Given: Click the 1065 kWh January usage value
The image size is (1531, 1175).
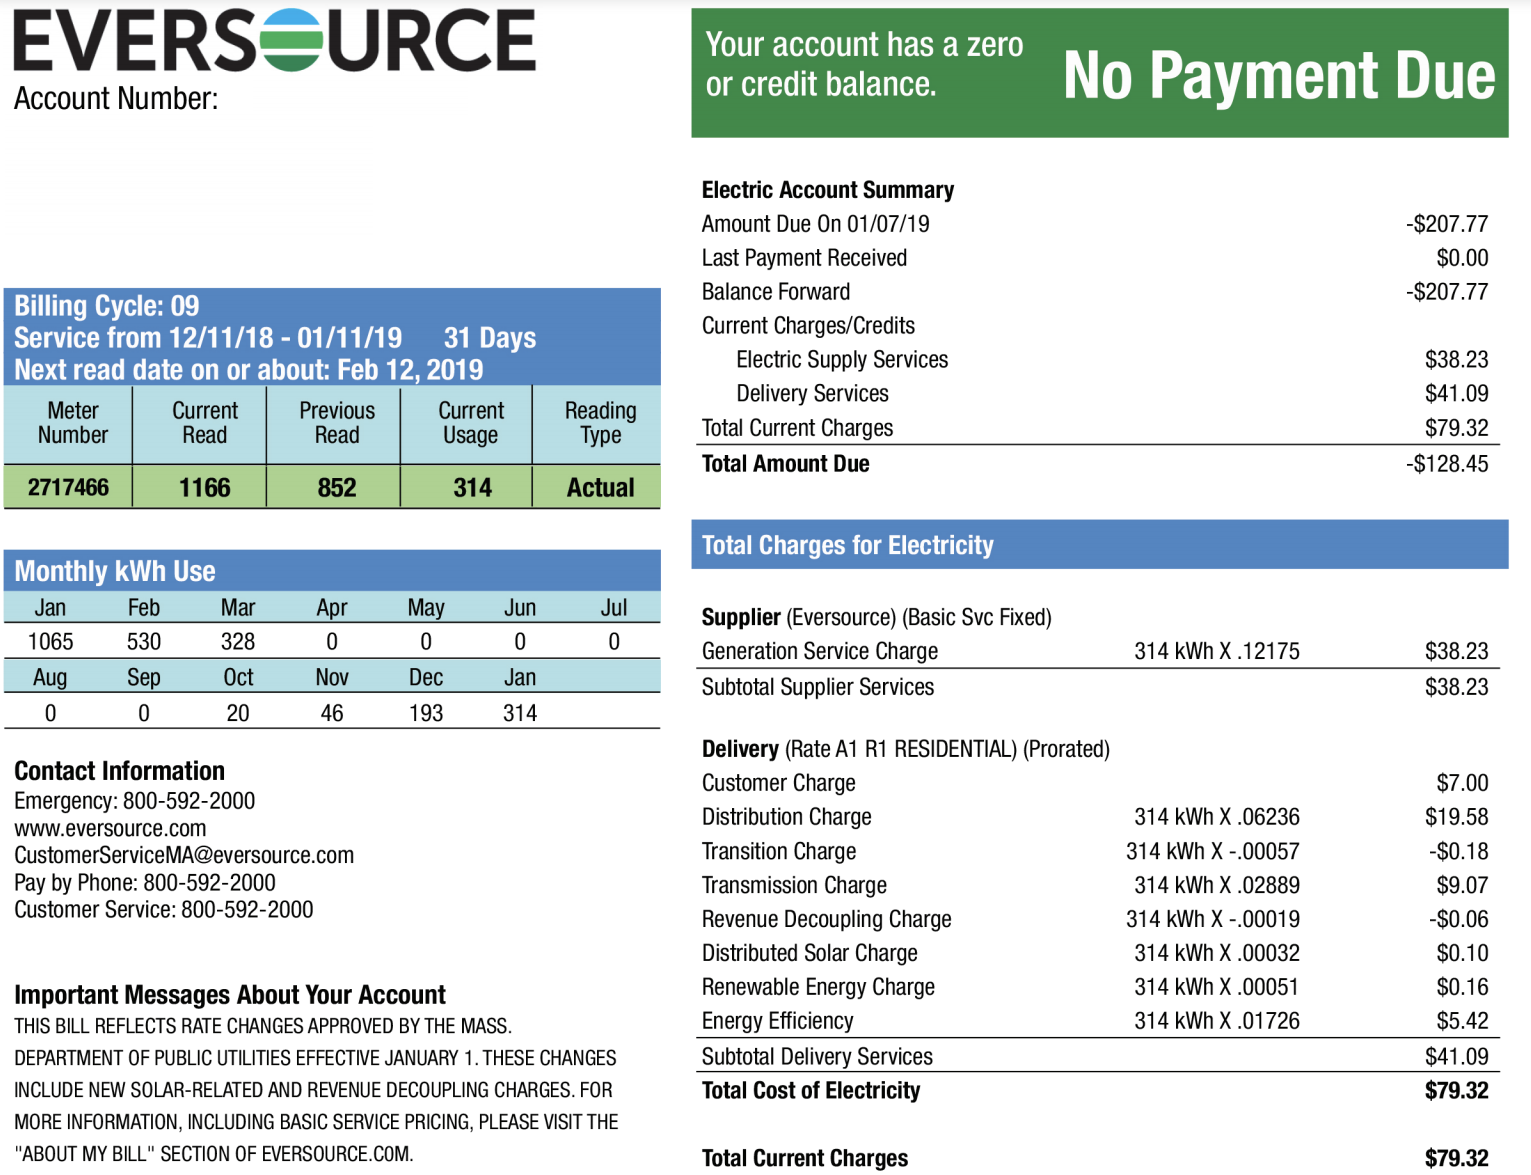Looking at the screenshot, I should (x=50, y=642).
